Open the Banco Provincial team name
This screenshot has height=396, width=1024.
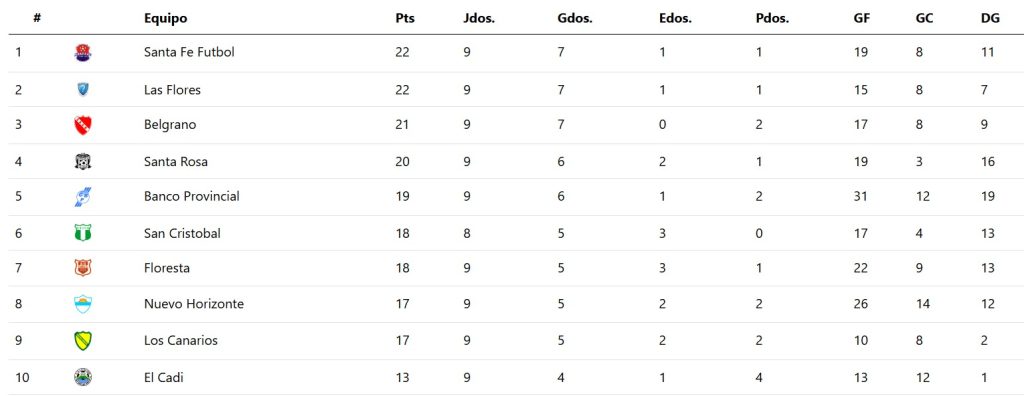(192, 196)
